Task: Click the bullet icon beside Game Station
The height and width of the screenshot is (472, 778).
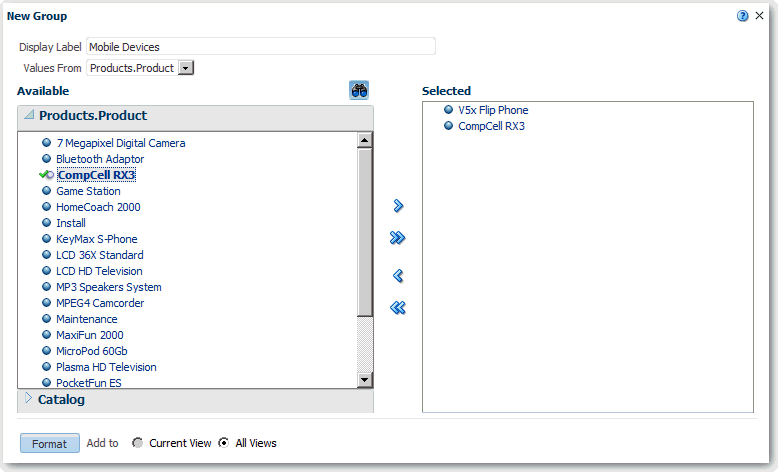Action: coord(47,191)
